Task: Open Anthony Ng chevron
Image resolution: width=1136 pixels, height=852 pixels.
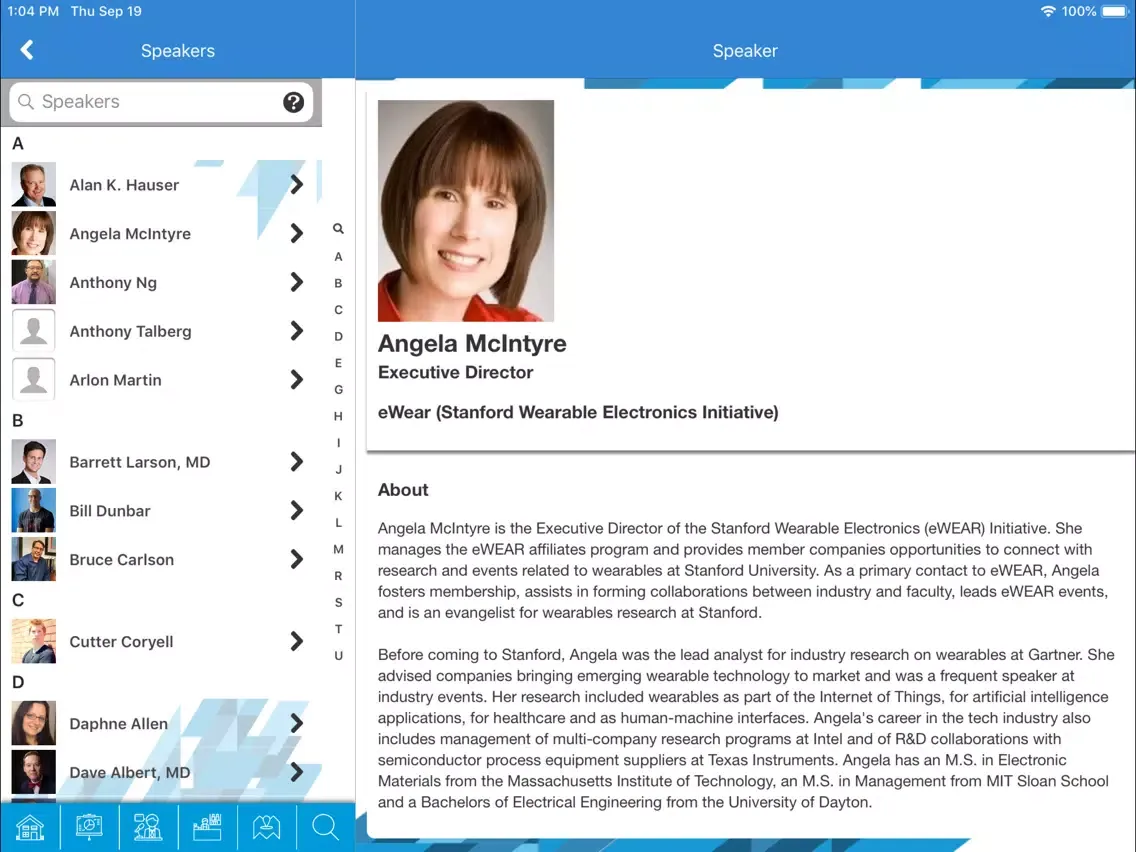Action: click(x=296, y=282)
